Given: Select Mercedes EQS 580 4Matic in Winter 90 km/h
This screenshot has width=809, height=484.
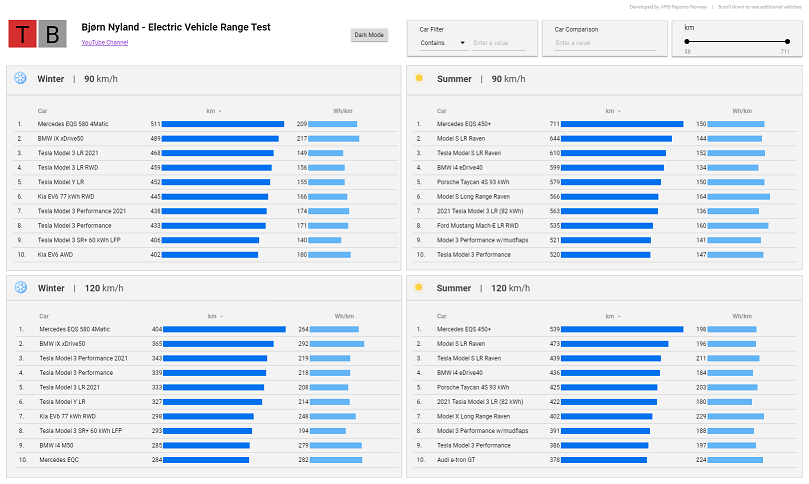Looking at the screenshot, I should click(x=73, y=124).
